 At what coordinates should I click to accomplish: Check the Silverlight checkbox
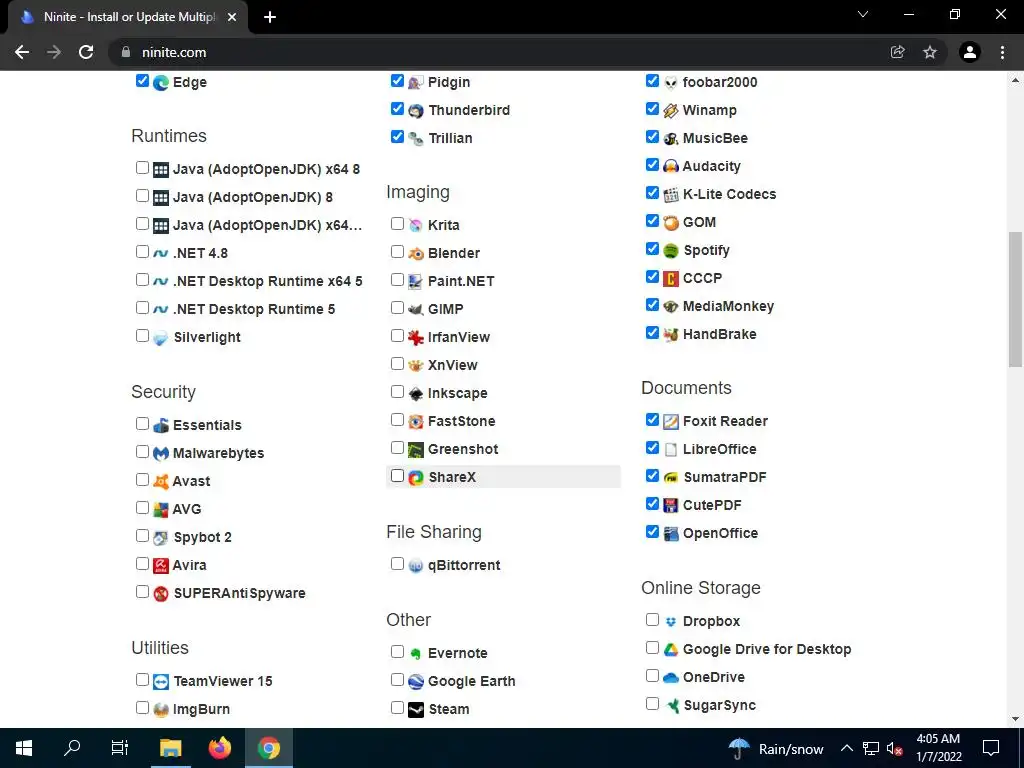[142, 336]
